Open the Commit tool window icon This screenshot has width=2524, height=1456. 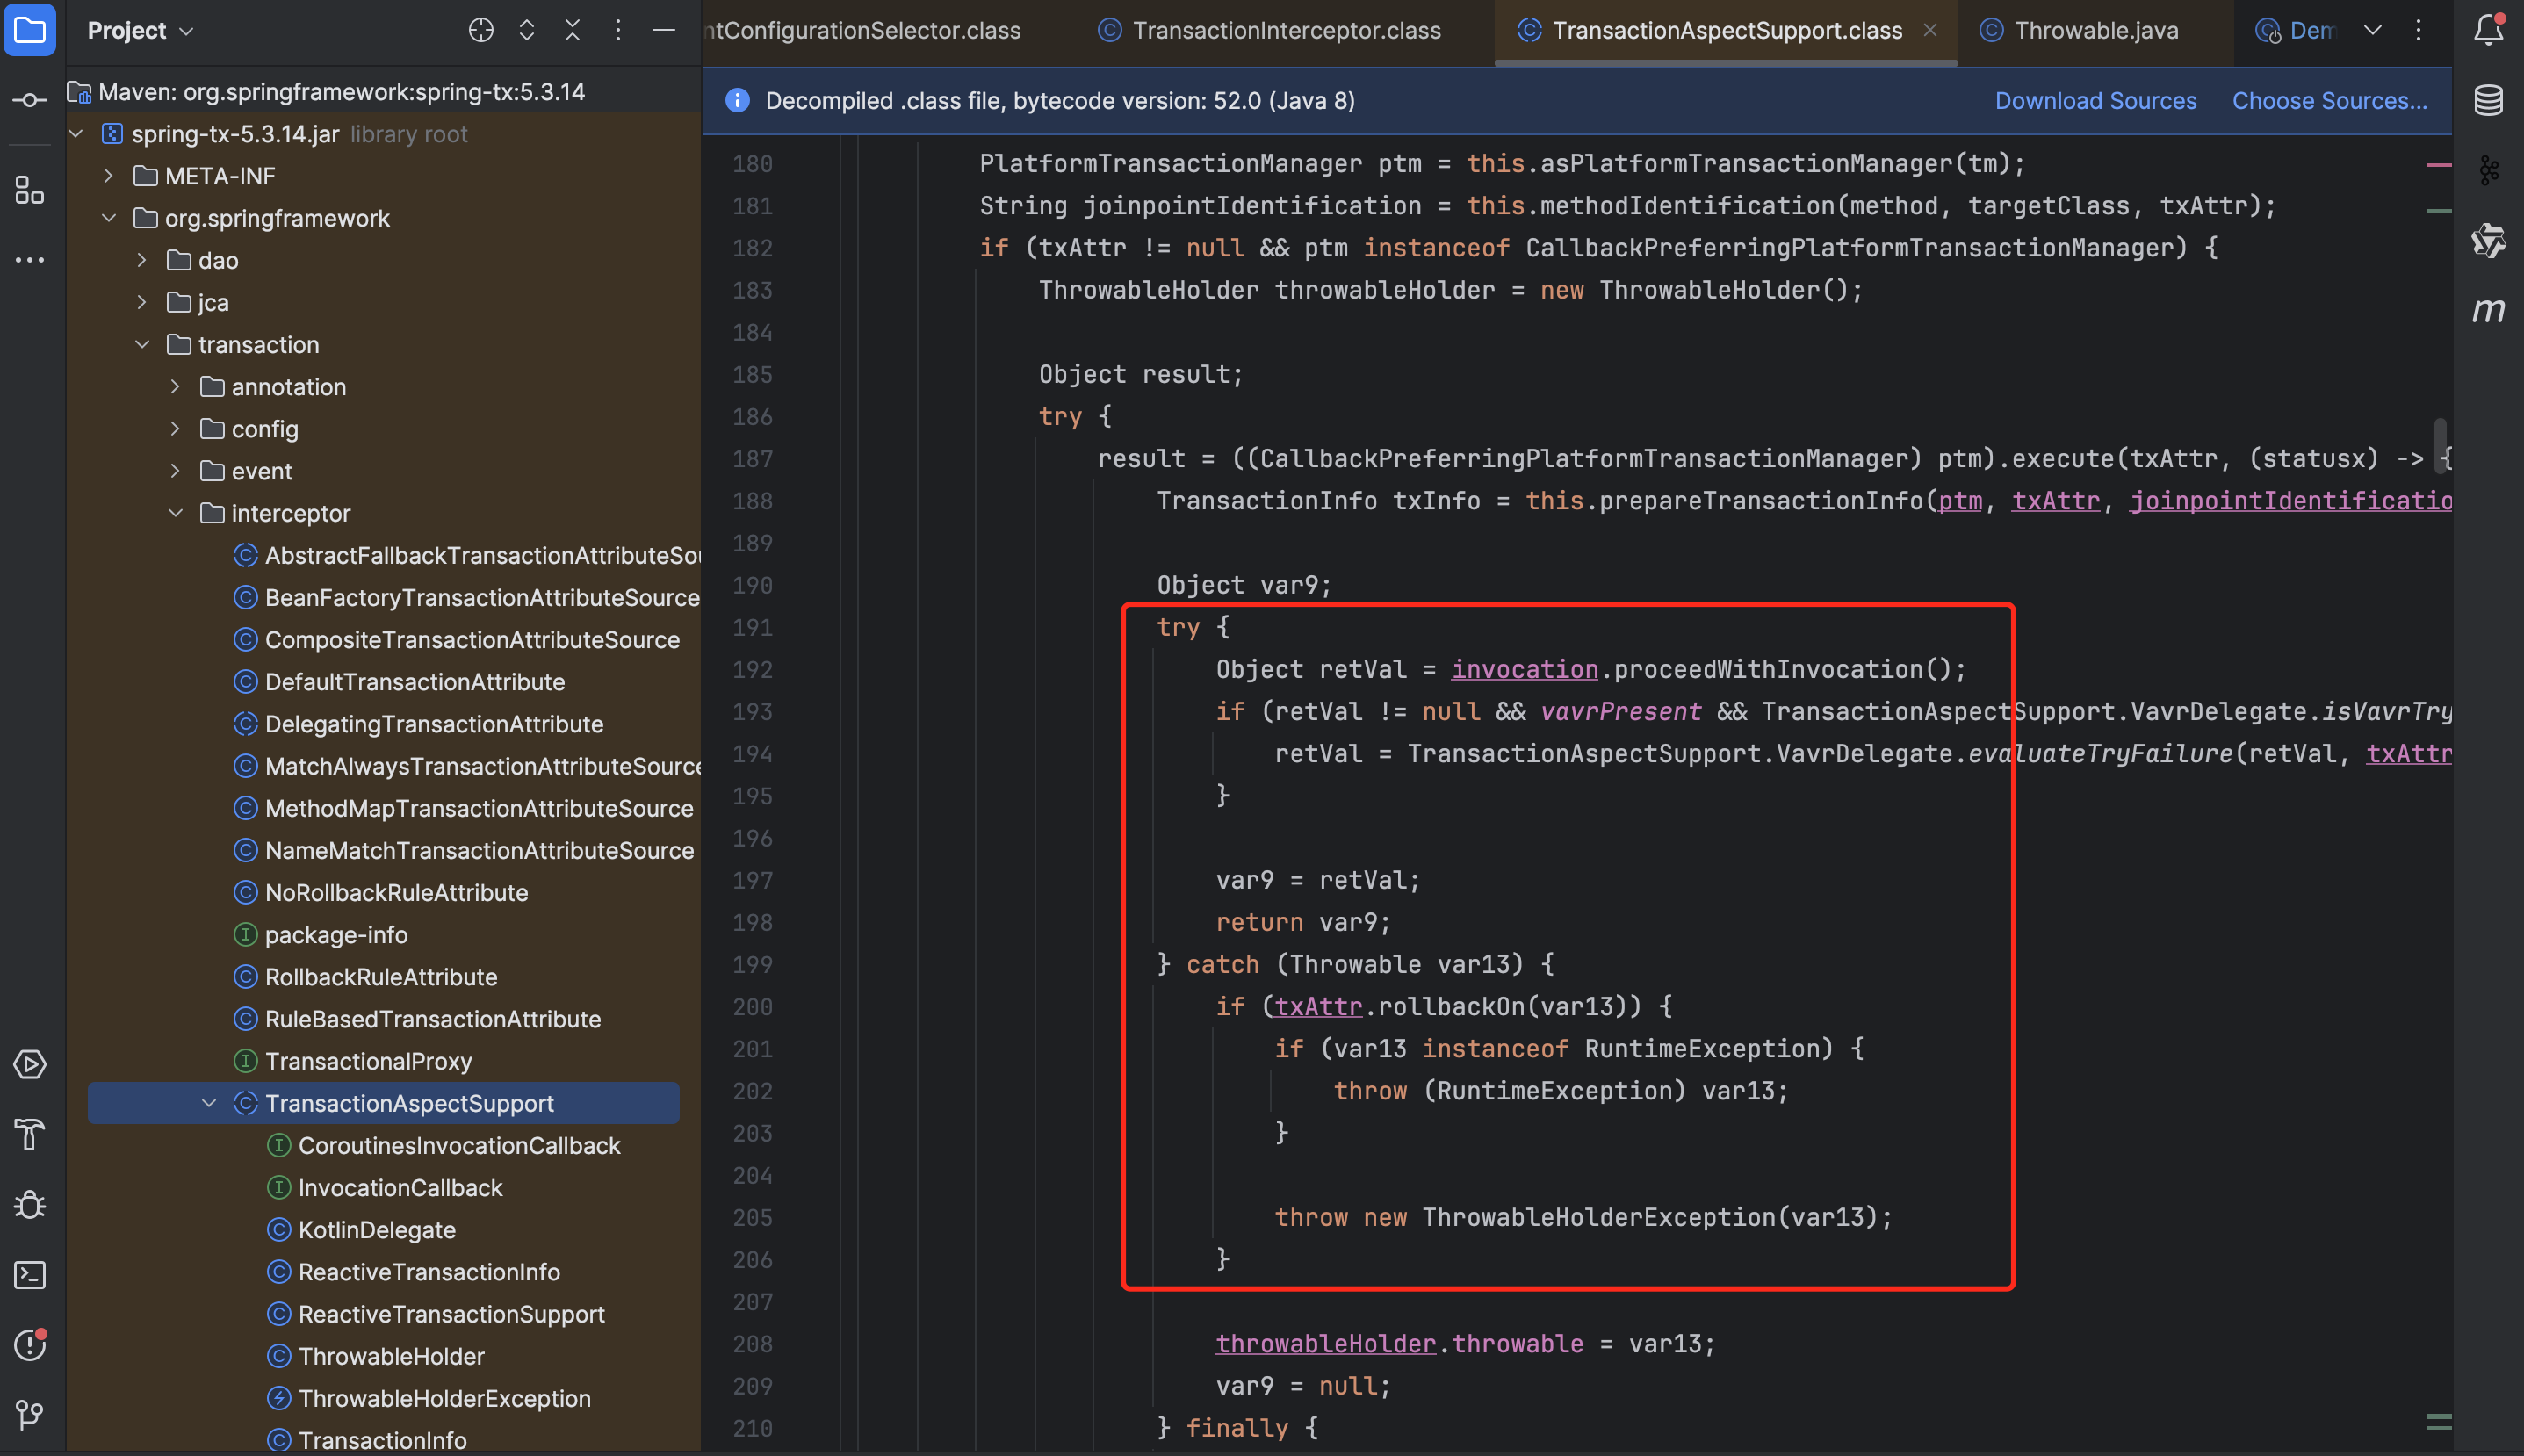[x=30, y=100]
